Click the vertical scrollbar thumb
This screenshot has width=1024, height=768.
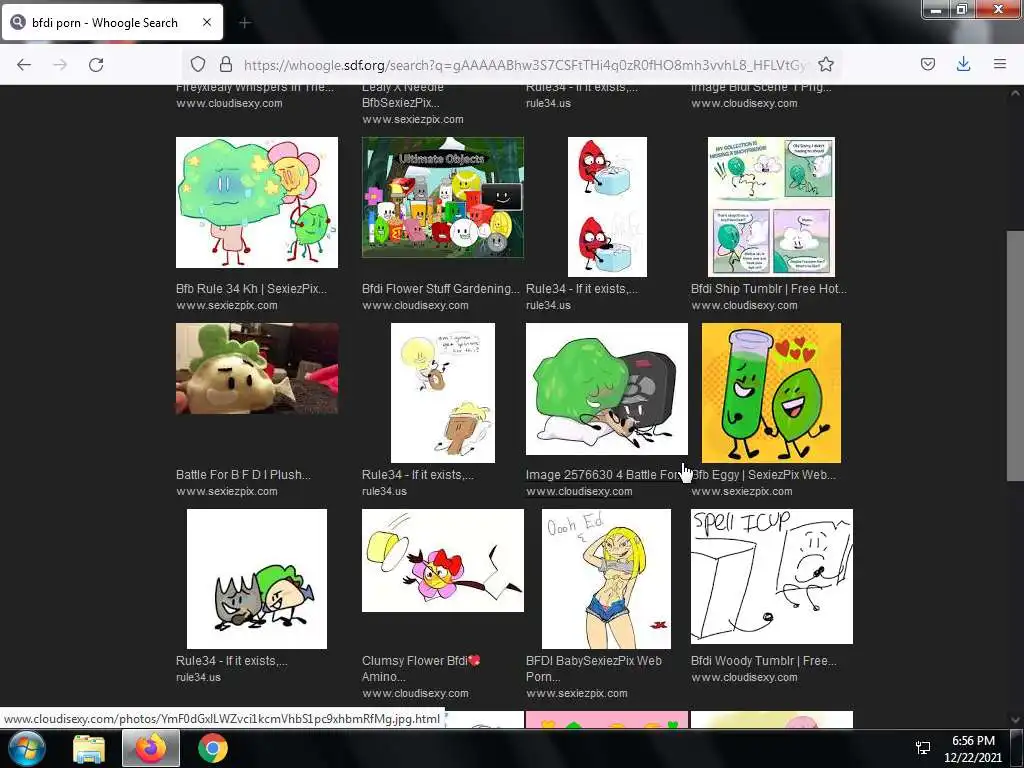coord(1015,356)
